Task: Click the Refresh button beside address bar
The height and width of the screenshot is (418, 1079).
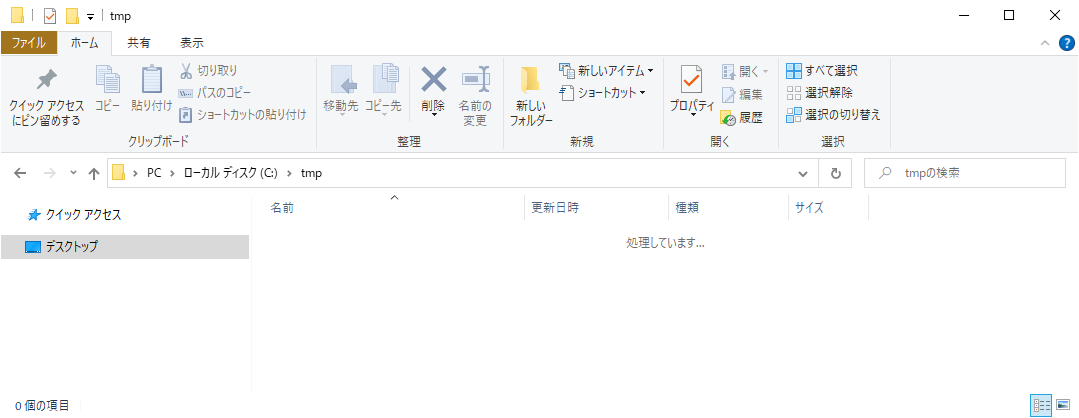Action: pyautogui.click(x=835, y=173)
